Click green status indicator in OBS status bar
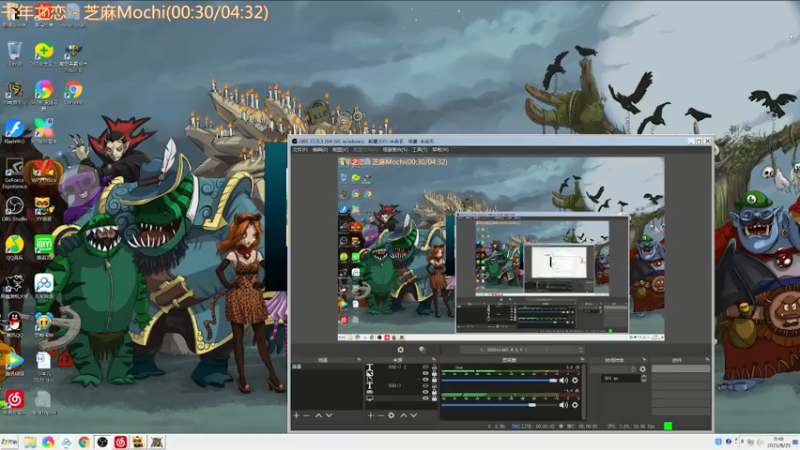Screen dimensions: 800x450 tap(668, 426)
